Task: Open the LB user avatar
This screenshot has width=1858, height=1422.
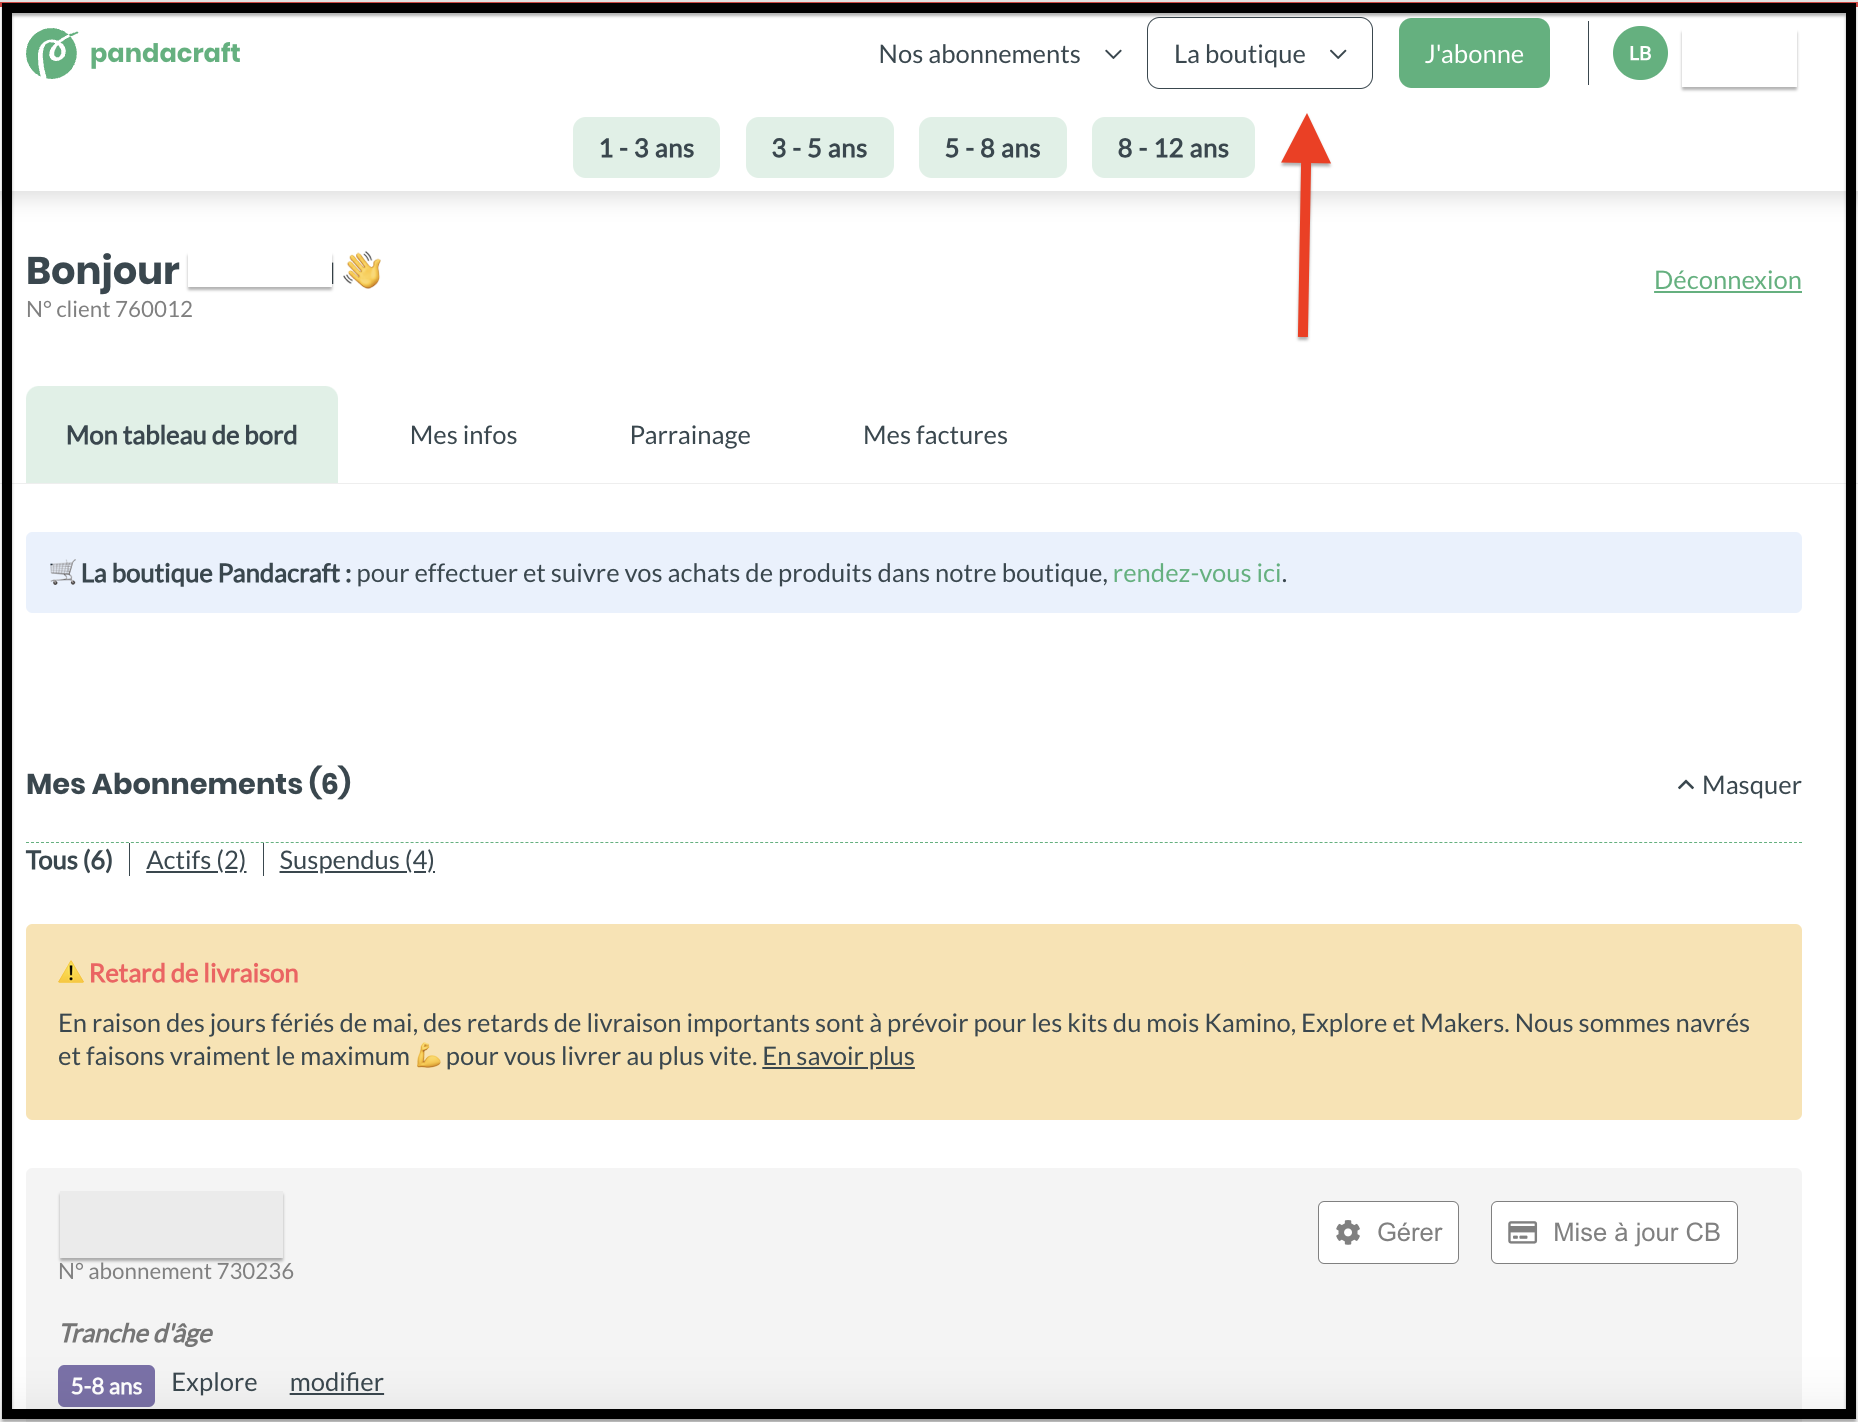Action: [1640, 53]
